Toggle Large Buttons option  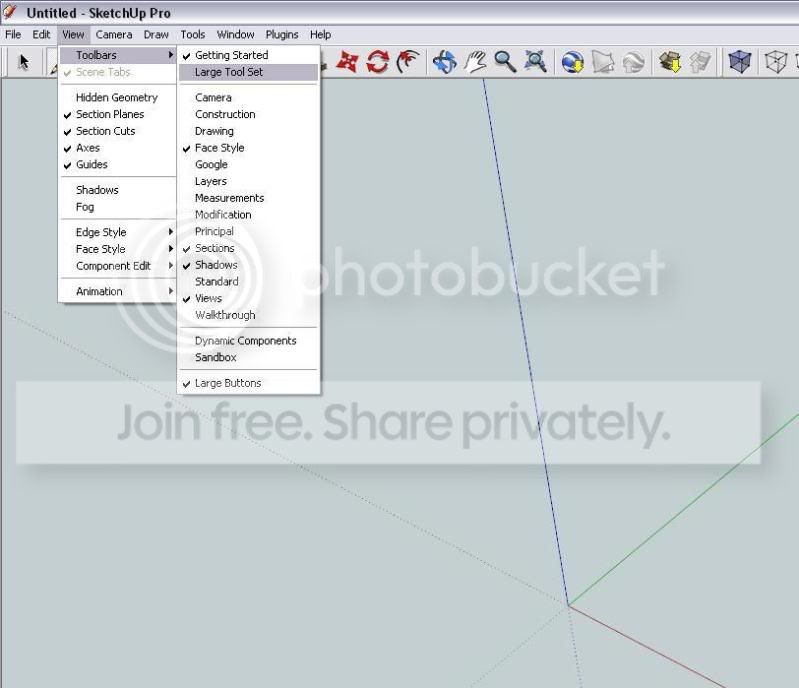coord(249,383)
